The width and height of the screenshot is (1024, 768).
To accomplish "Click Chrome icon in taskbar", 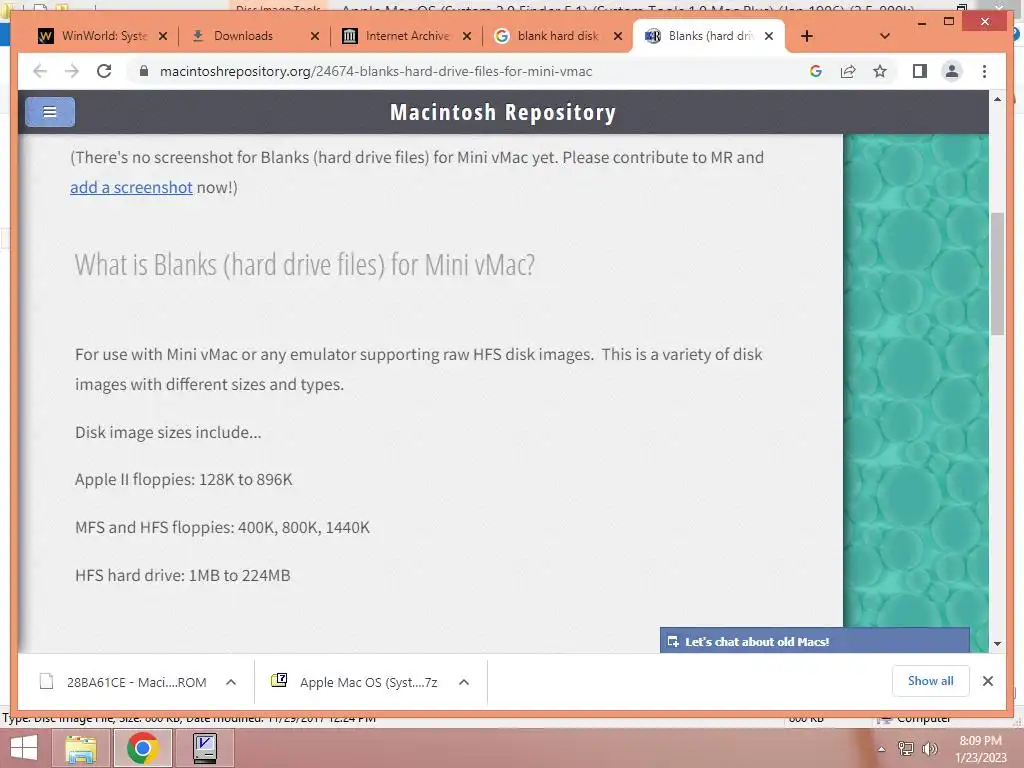I will [x=143, y=748].
